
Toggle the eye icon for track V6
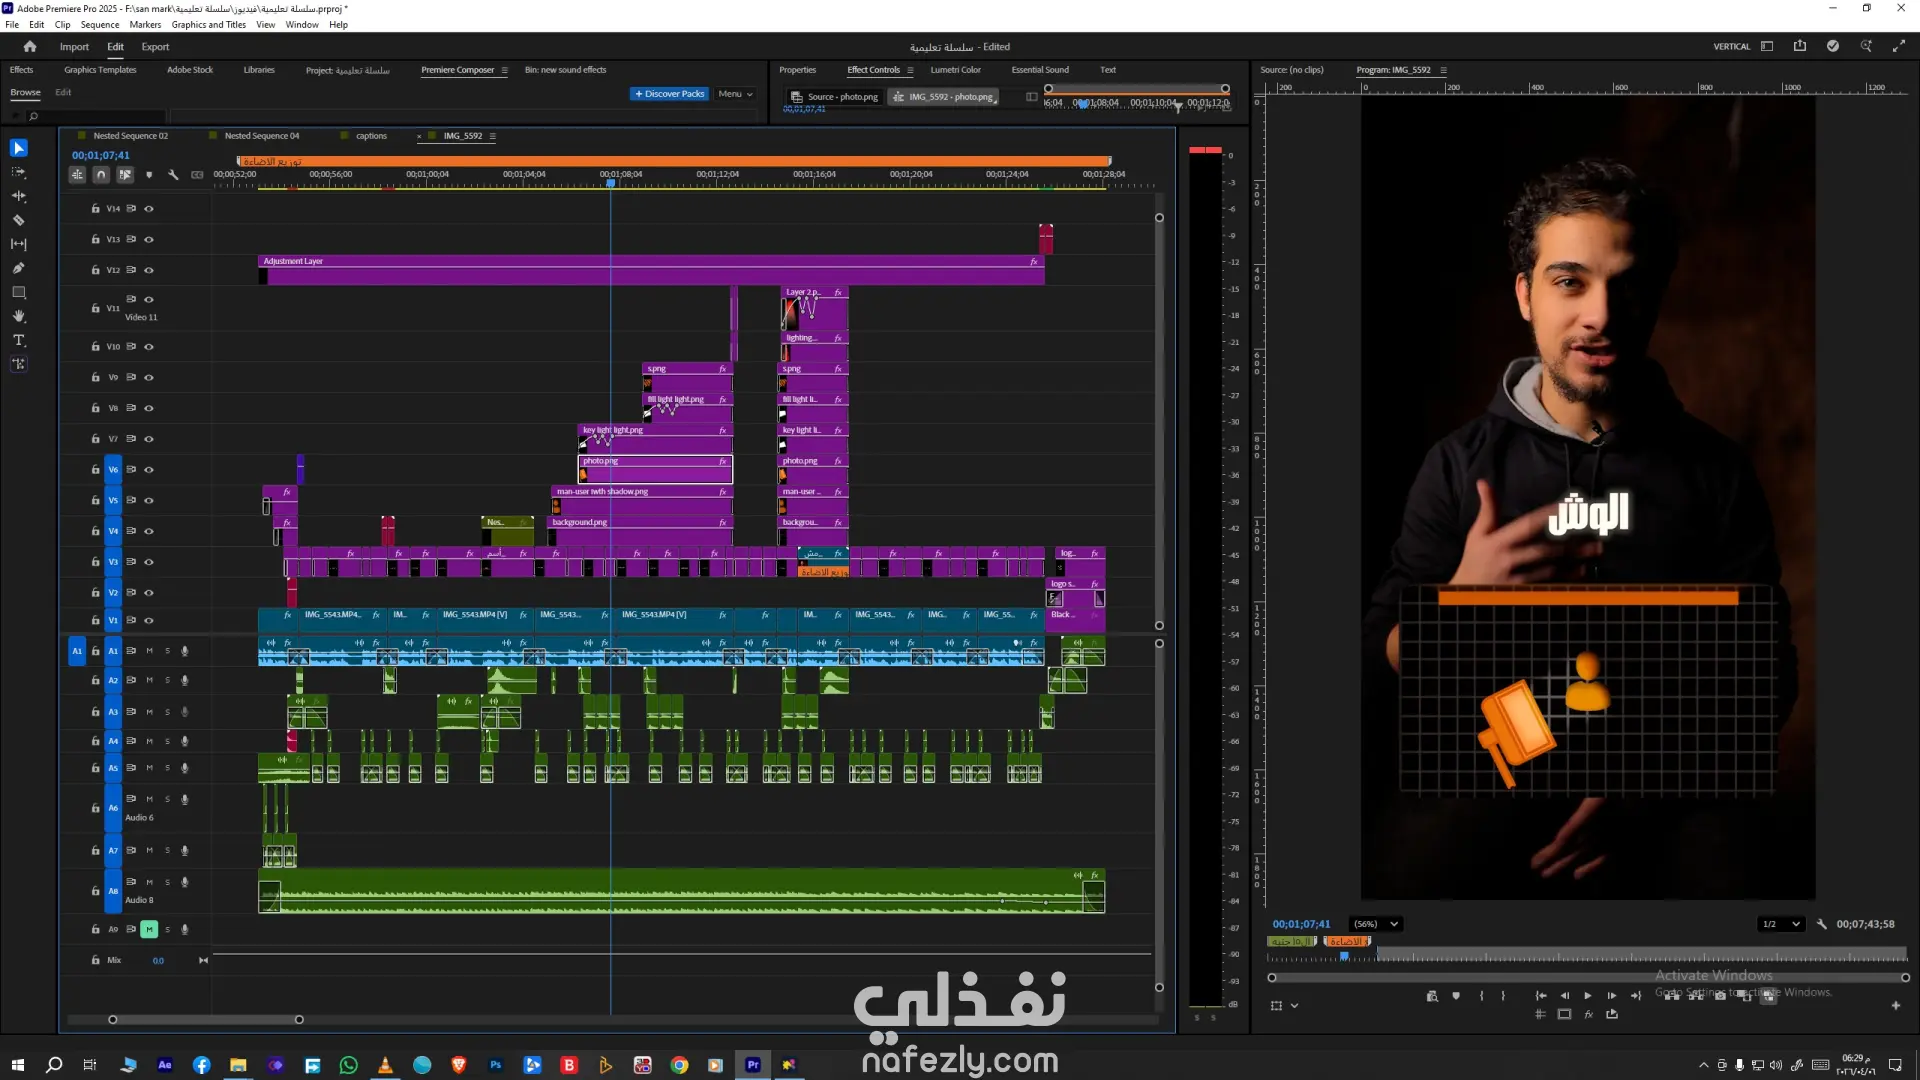(x=149, y=470)
